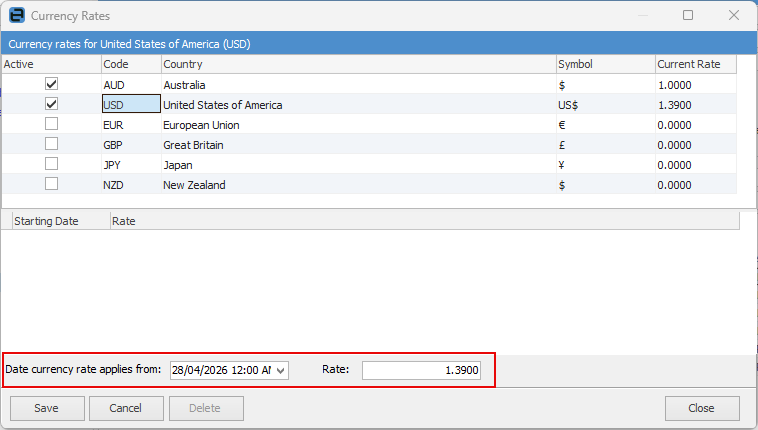Open the date currency rate applies from dropdown
Image resolution: width=758 pixels, height=430 pixels.
[x=280, y=371]
